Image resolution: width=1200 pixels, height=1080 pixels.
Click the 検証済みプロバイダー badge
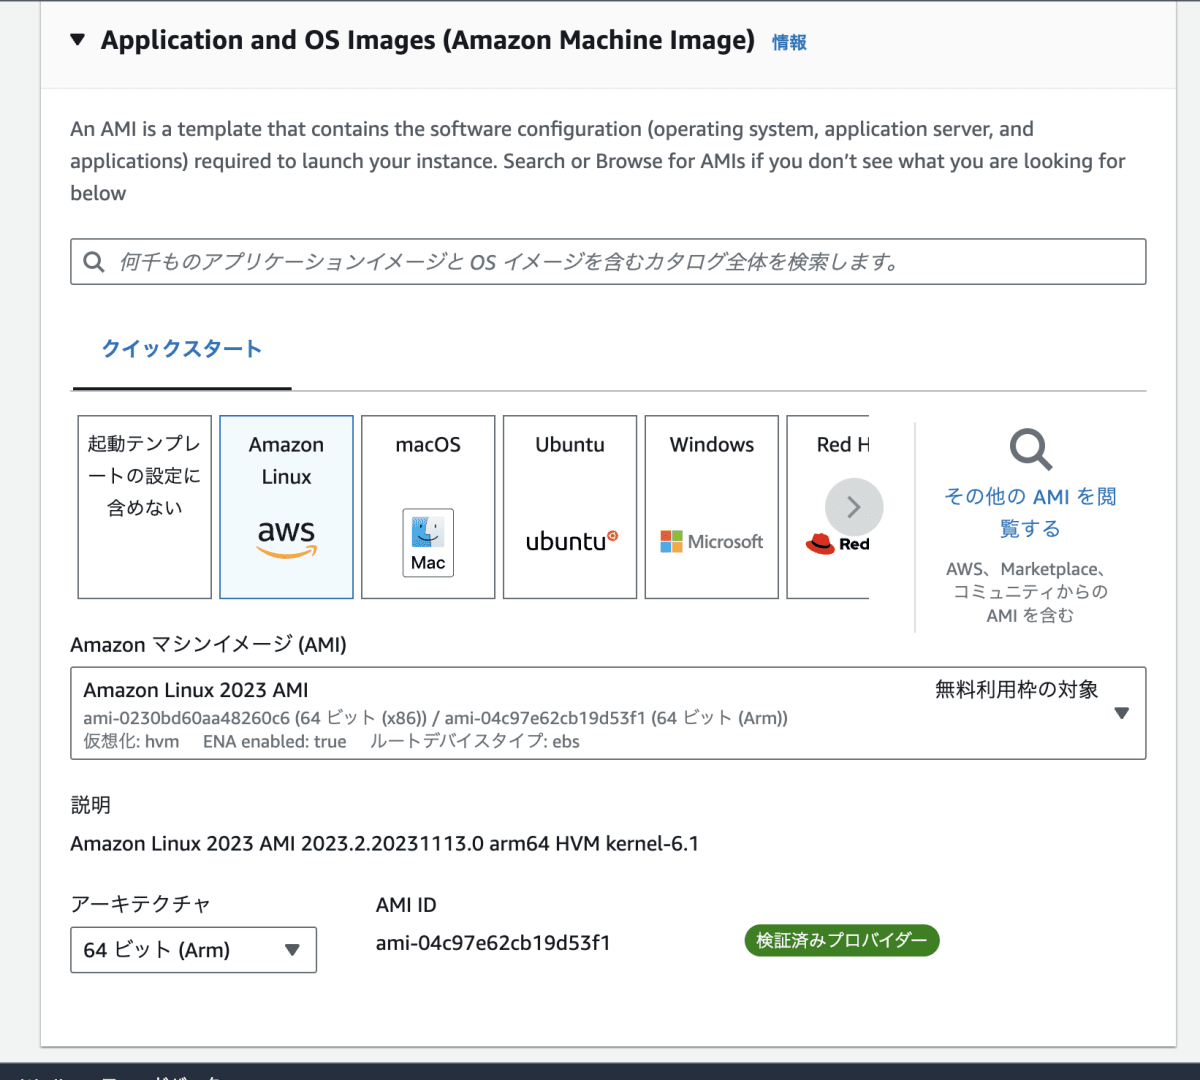point(842,941)
